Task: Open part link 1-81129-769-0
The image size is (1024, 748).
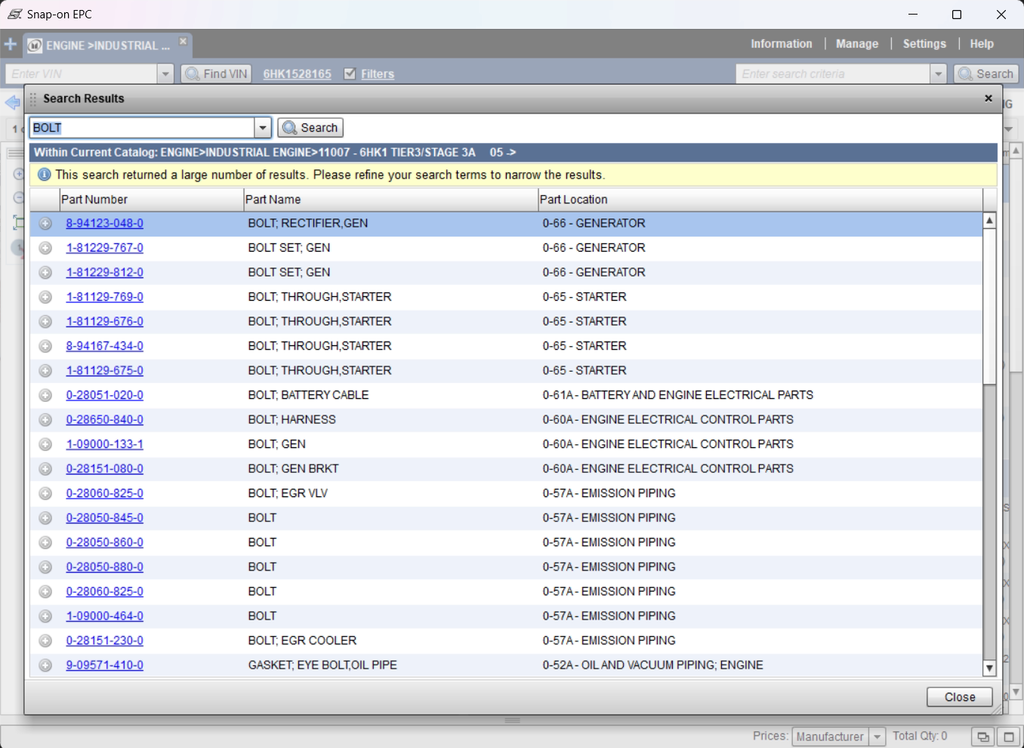Action: (104, 297)
